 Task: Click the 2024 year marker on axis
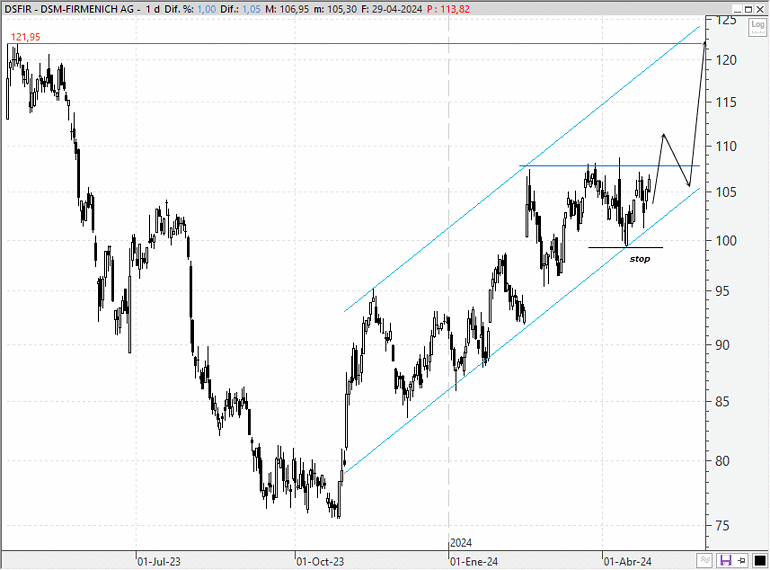click(461, 543)
